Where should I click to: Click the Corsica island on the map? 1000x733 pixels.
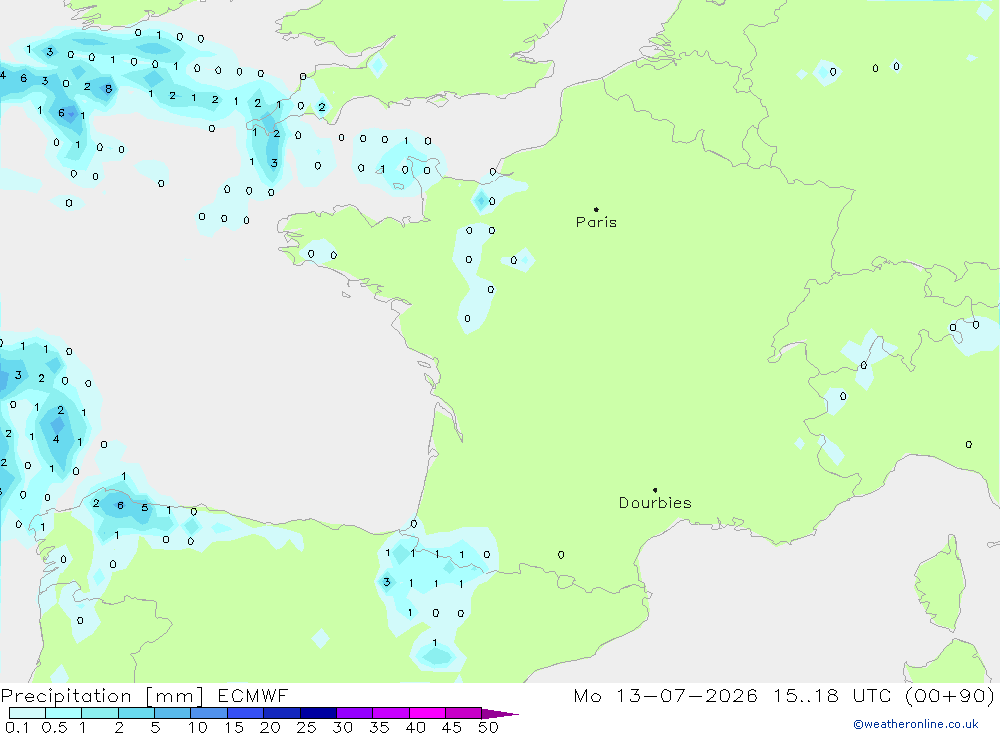940,585
